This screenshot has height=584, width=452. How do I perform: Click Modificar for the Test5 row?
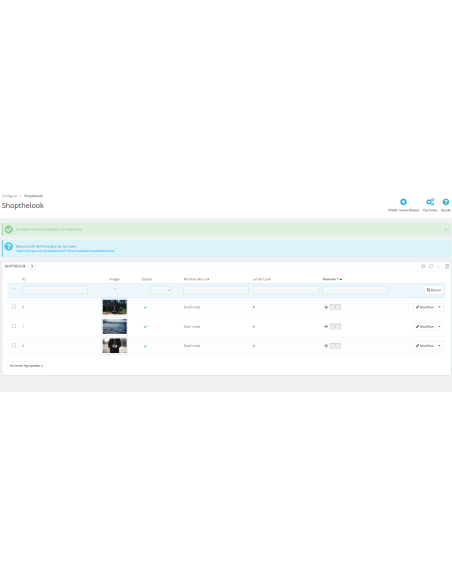[425, 307]
